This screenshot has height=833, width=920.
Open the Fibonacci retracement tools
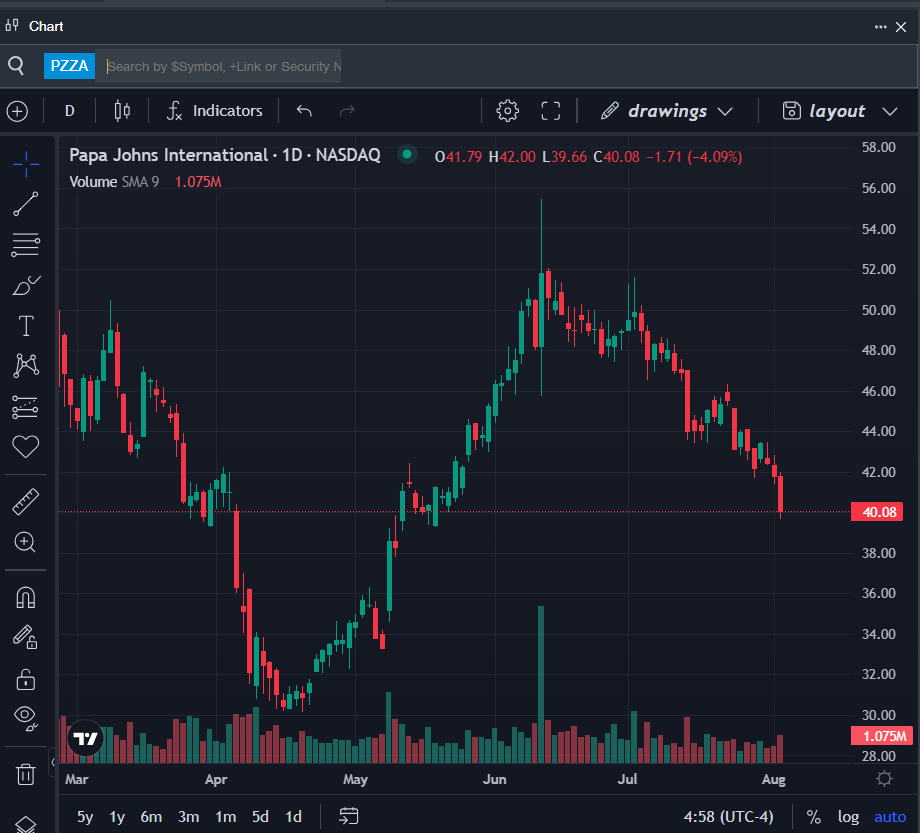pyautogui.click(x=26, y=245)
